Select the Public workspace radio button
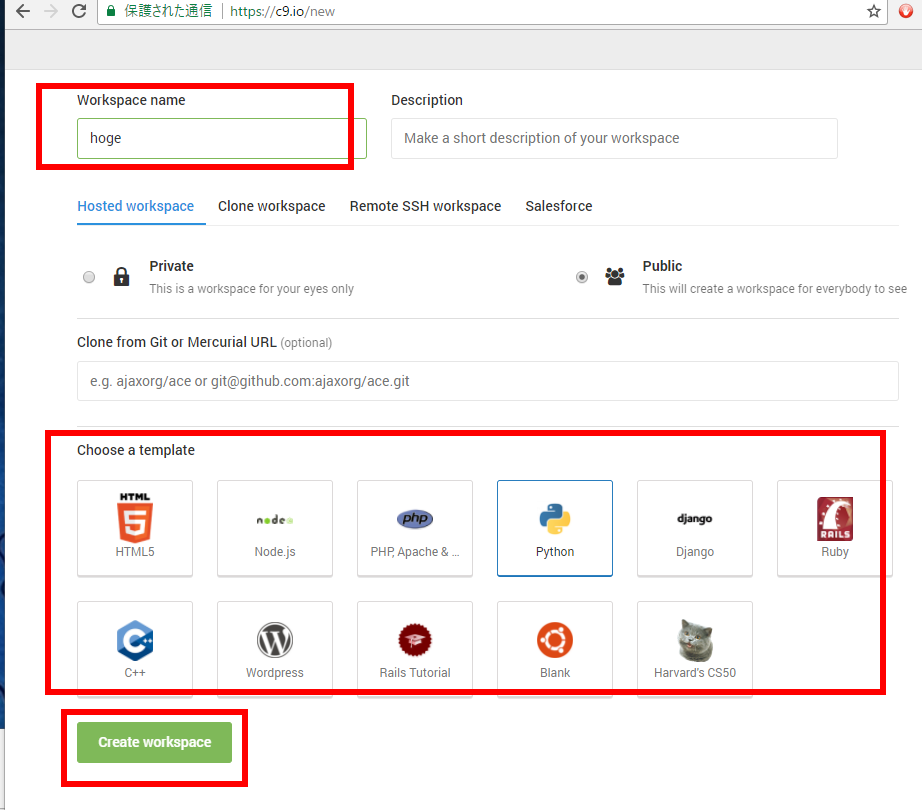The image size is (922, 810). 582,277
